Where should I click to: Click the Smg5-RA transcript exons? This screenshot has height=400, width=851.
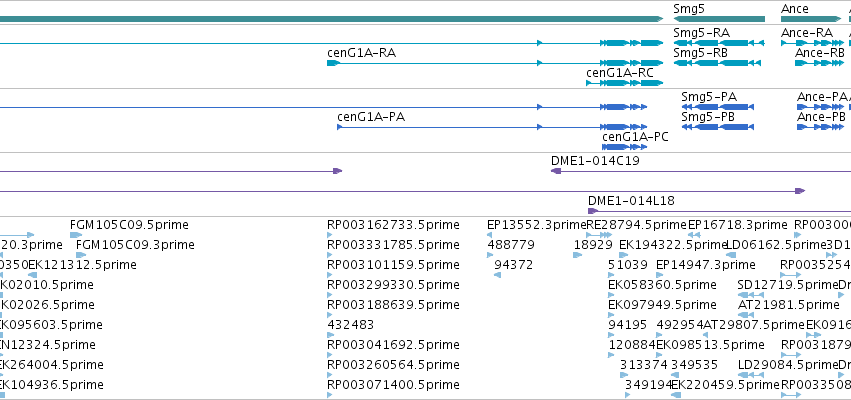[719, 43]
